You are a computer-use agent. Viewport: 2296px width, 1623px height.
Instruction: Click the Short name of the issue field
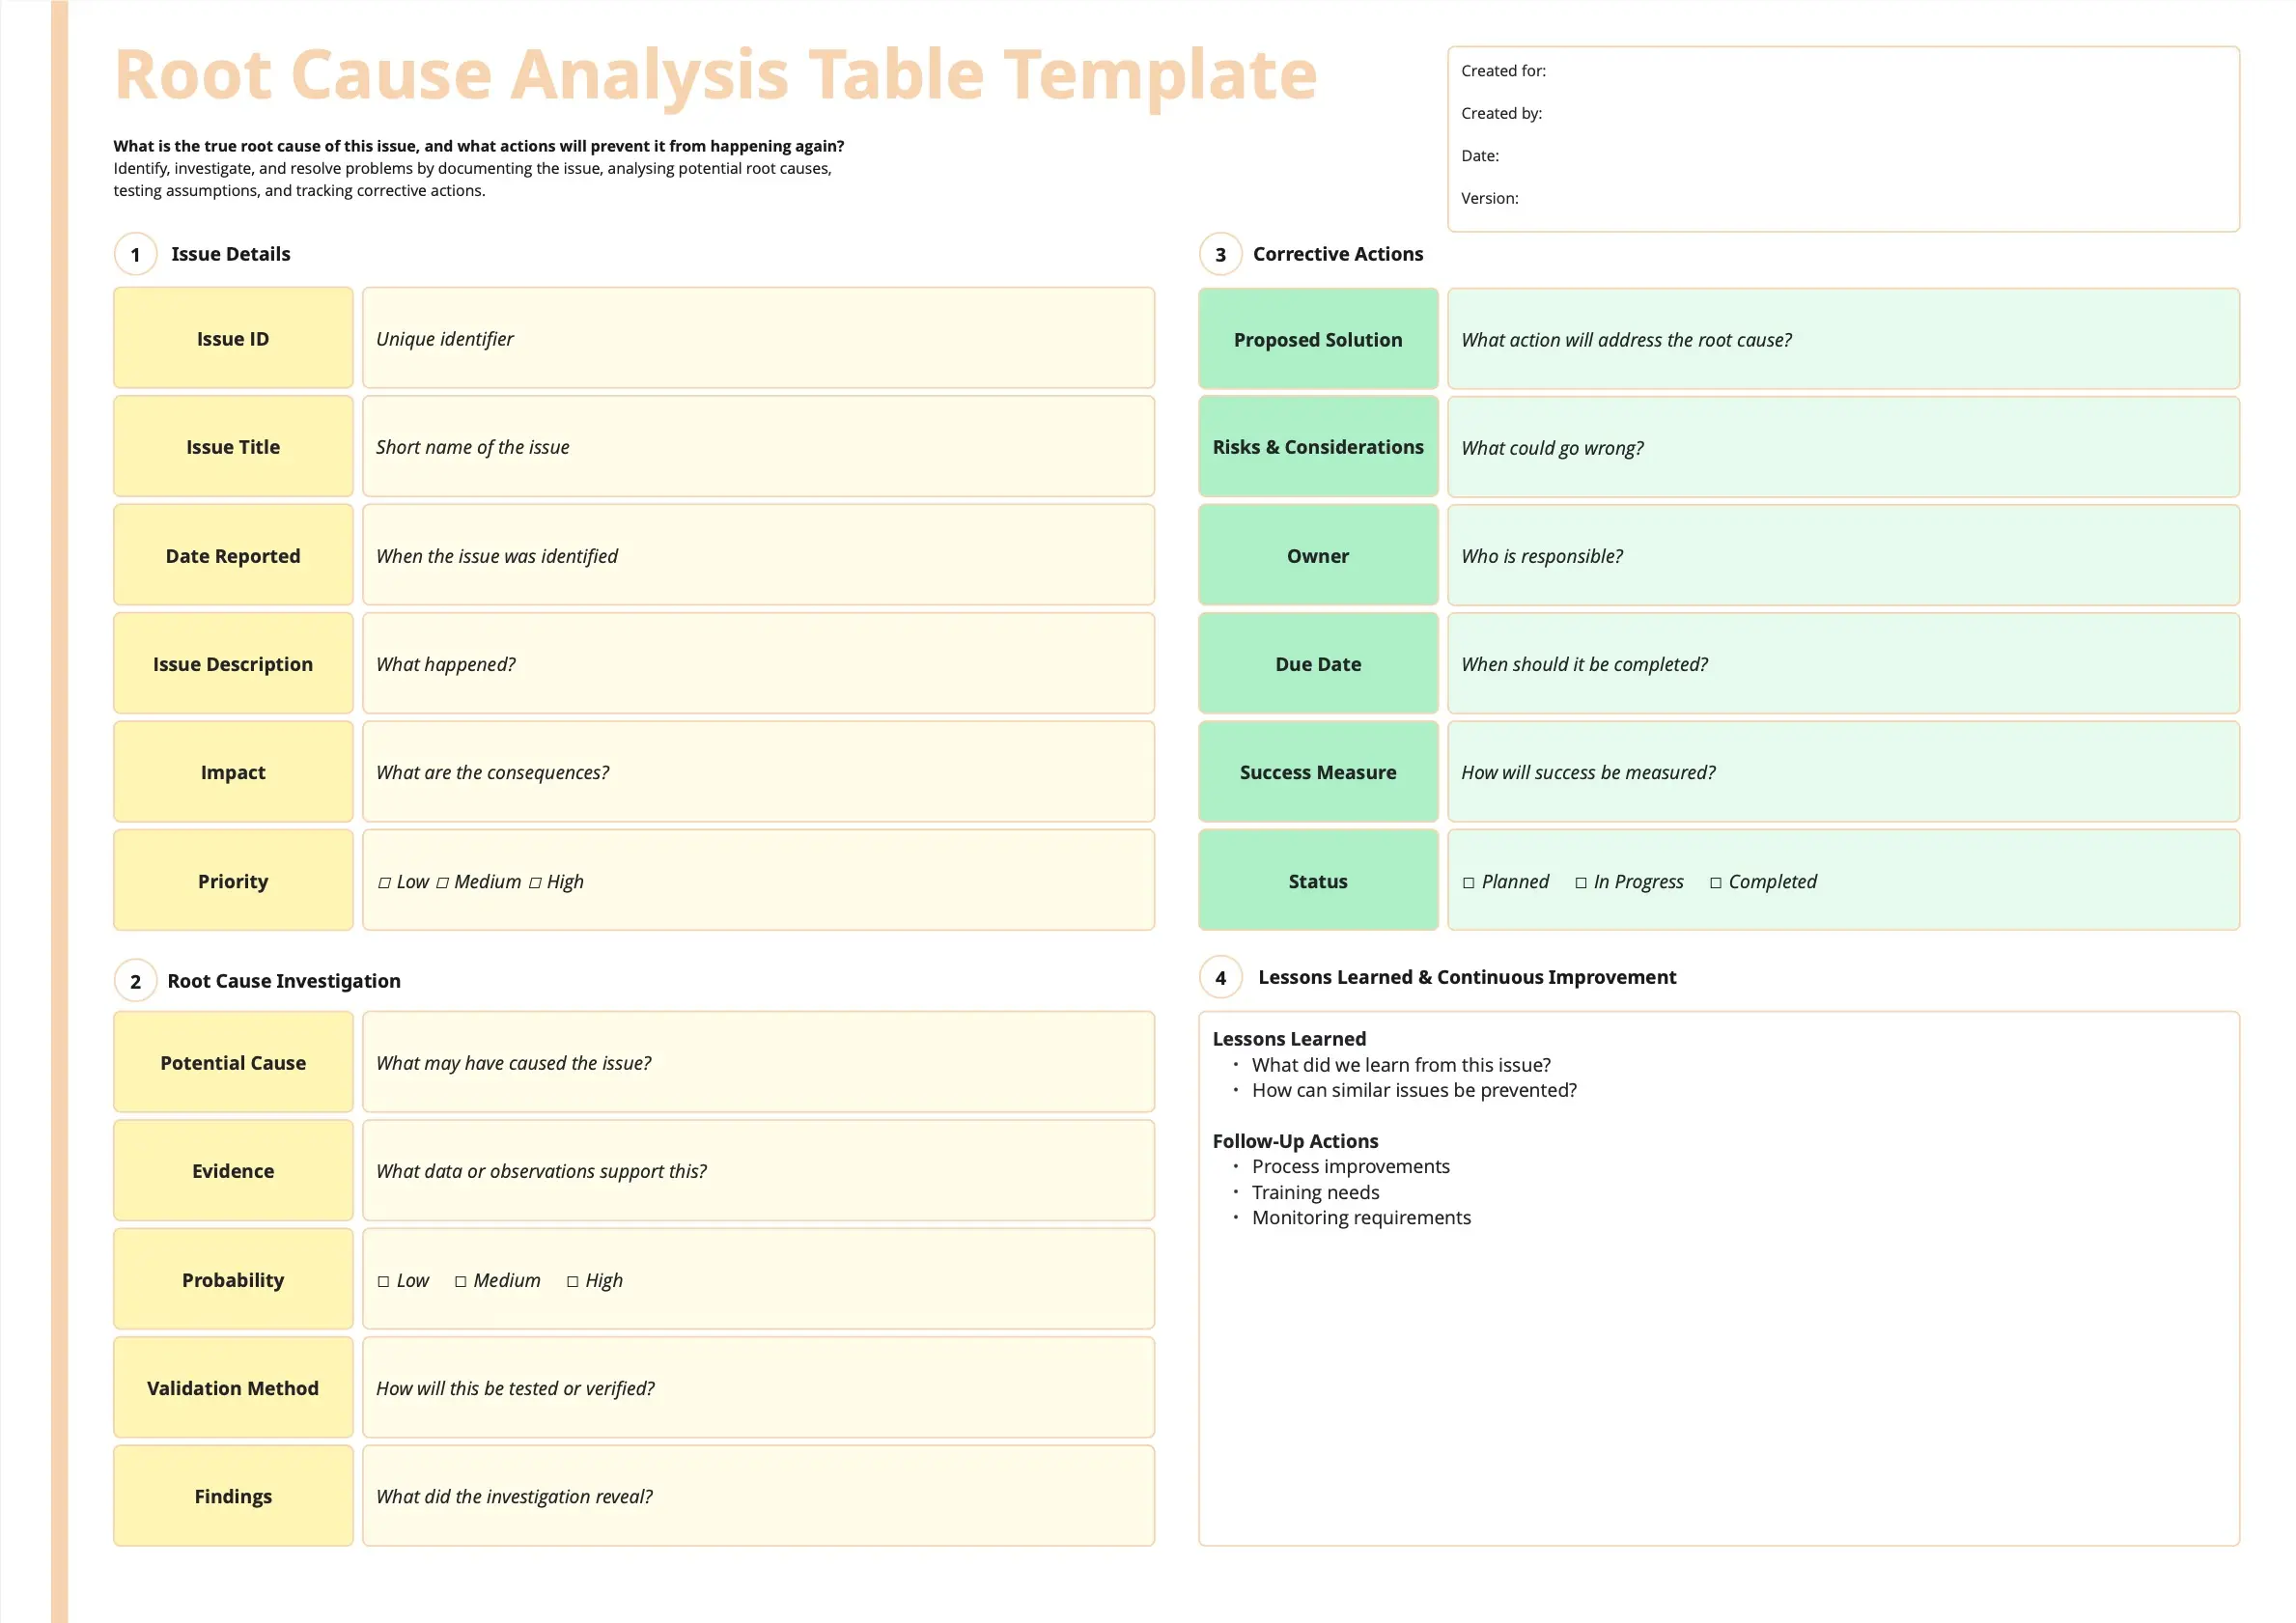759,446
